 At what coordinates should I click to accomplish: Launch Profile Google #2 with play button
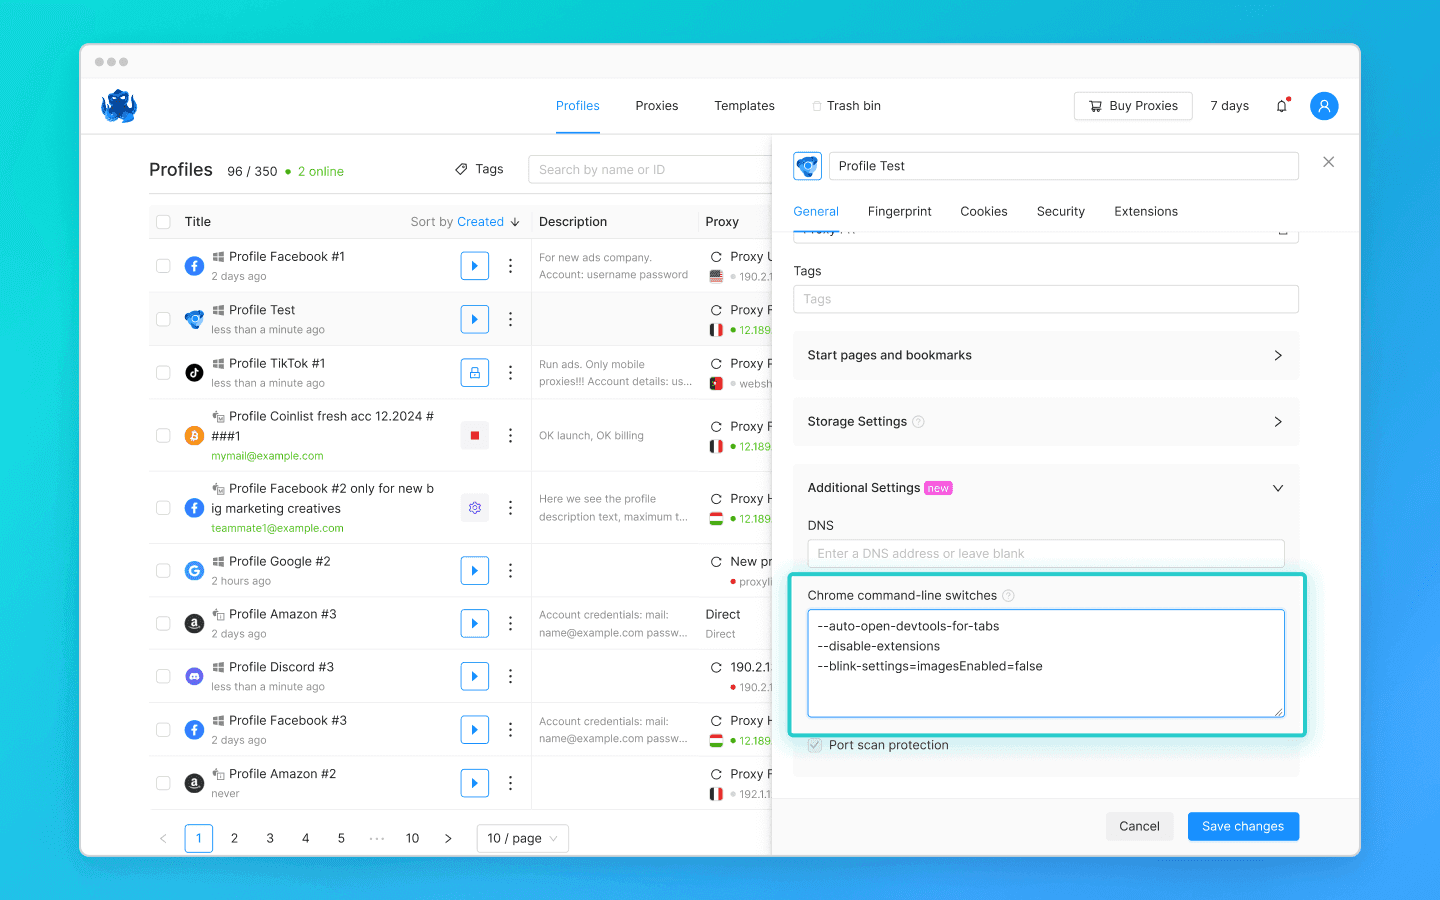[475, 570]
